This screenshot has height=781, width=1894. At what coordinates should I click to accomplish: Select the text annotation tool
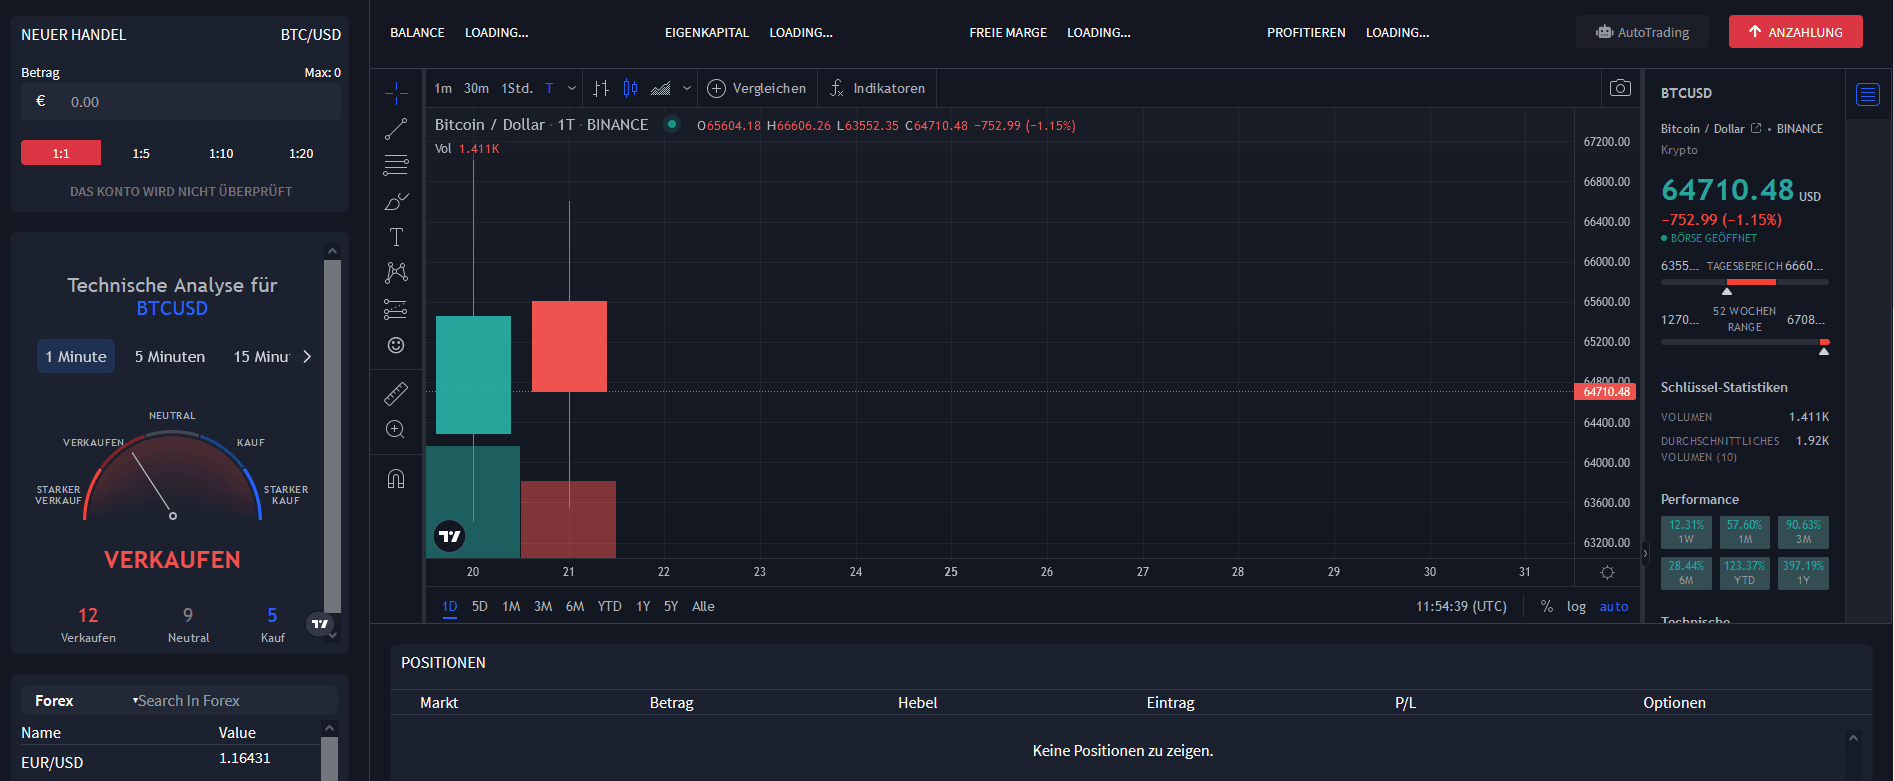396,237
